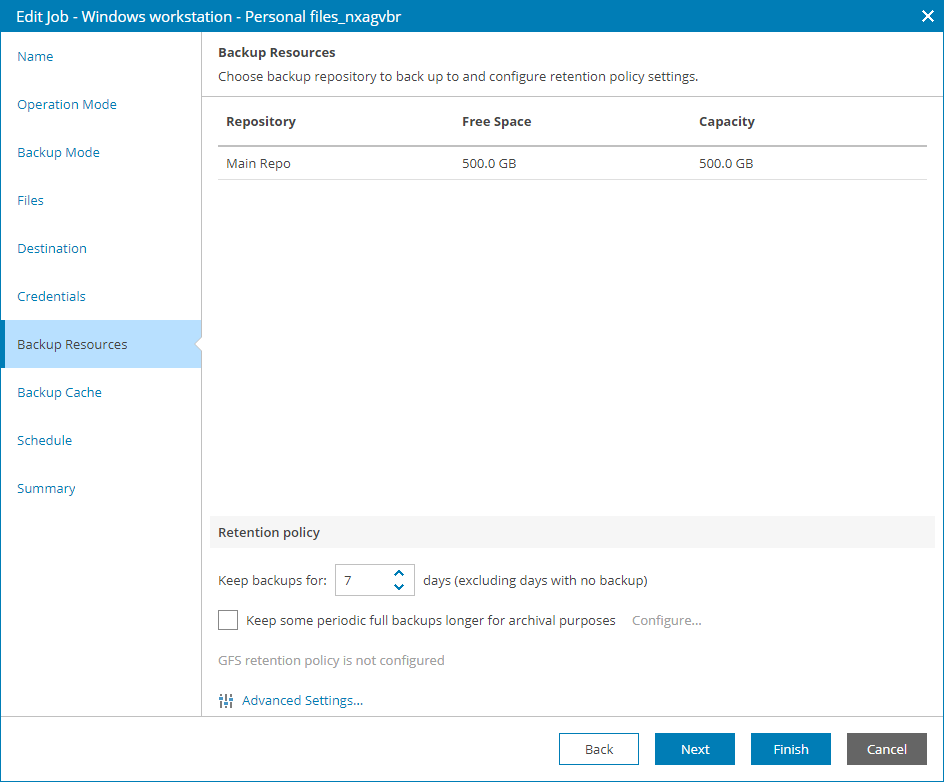The width and height of the screenshot is (944, 782).
Task: Decrease retention days with the down stepper arrow
Action: click(399, 586)
